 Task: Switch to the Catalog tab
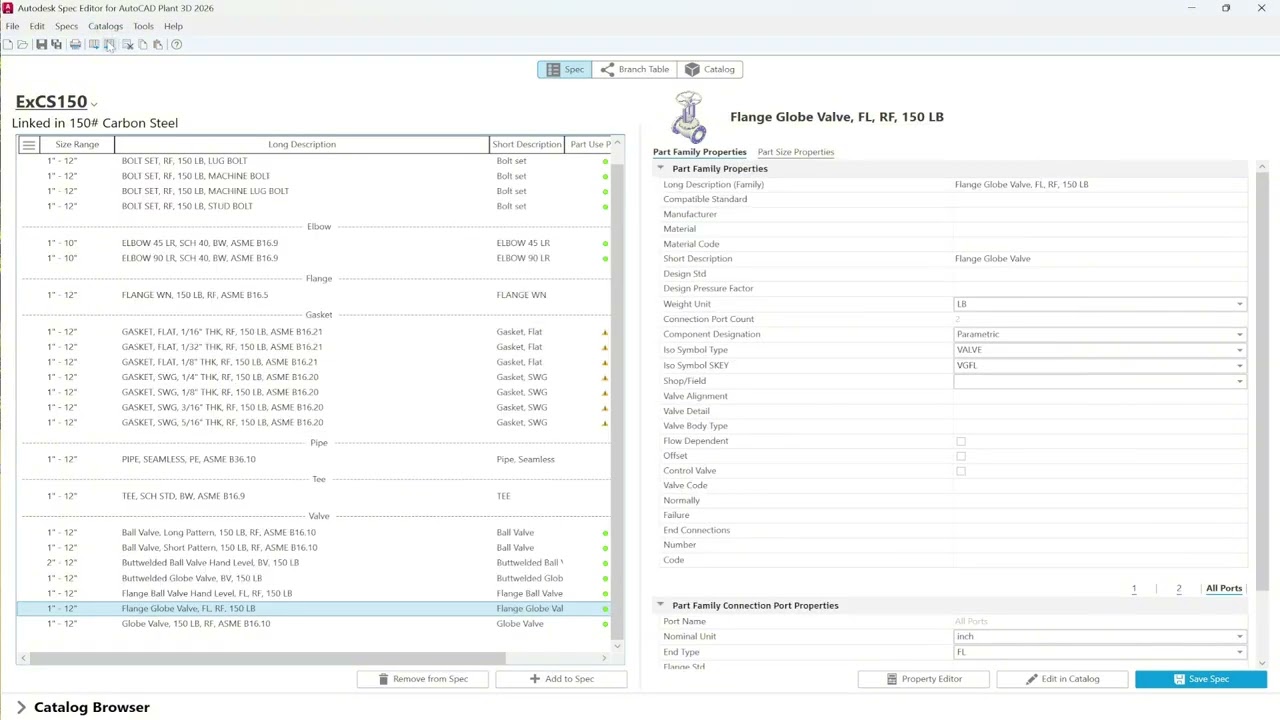[709, 70]
